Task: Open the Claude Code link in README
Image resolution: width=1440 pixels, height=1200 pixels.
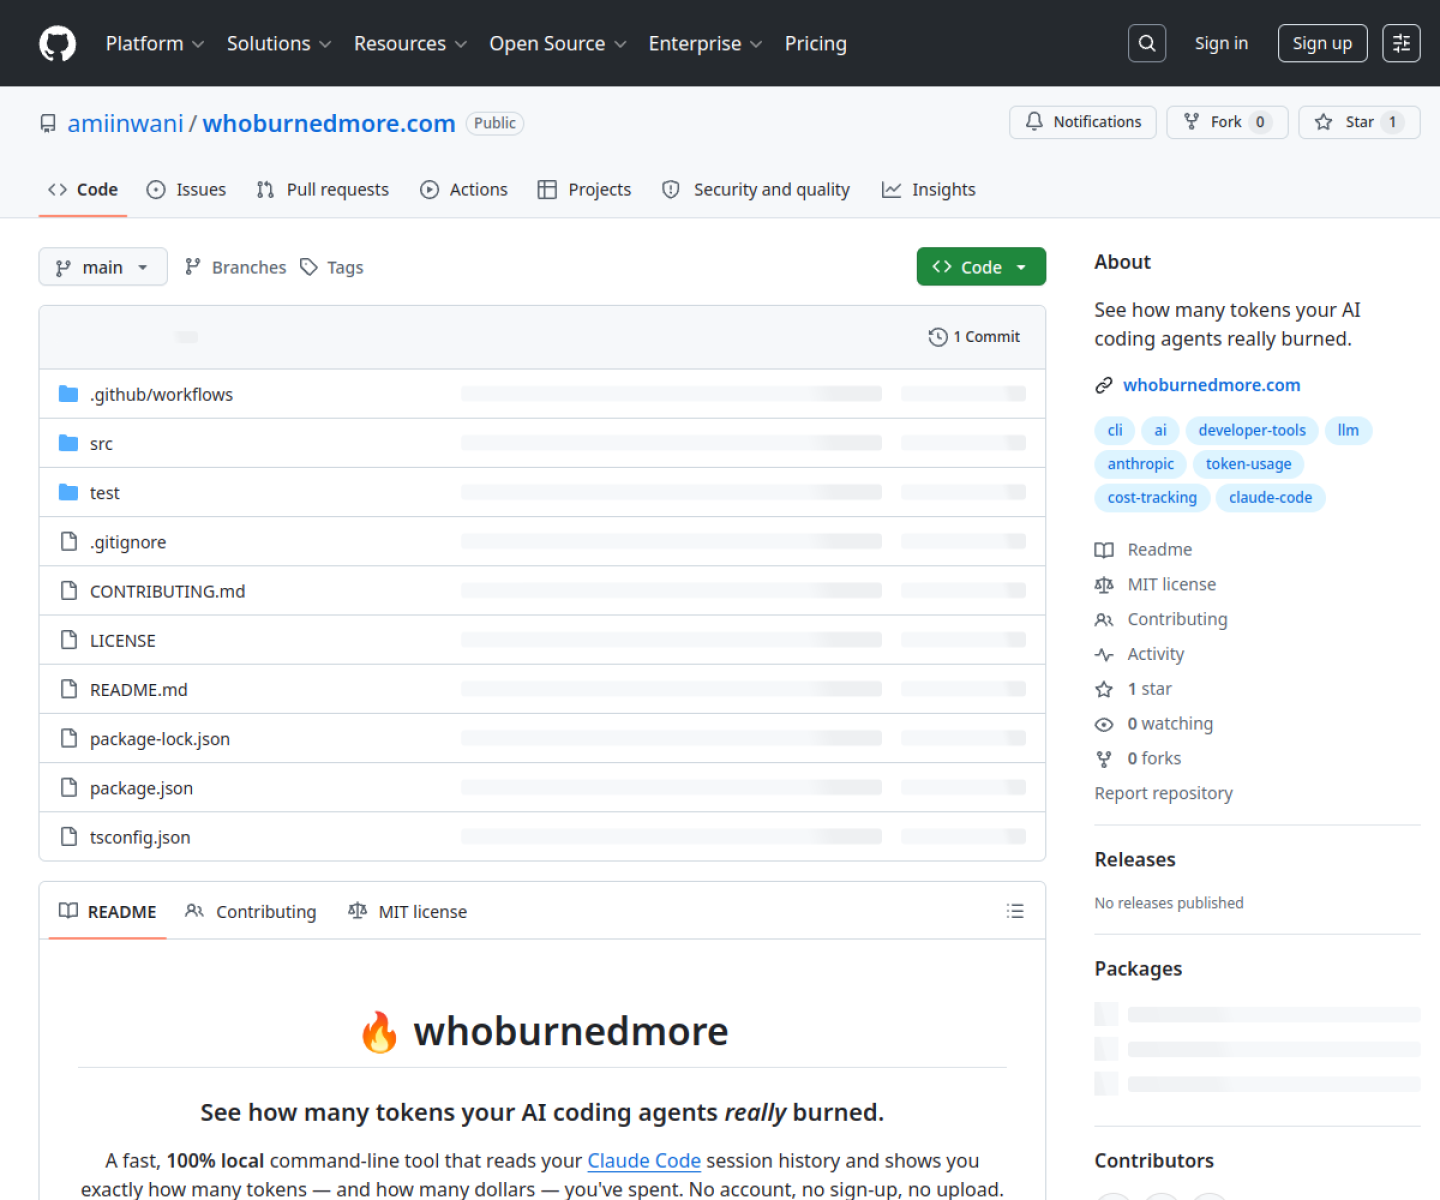Action: tap(644, 1160)
